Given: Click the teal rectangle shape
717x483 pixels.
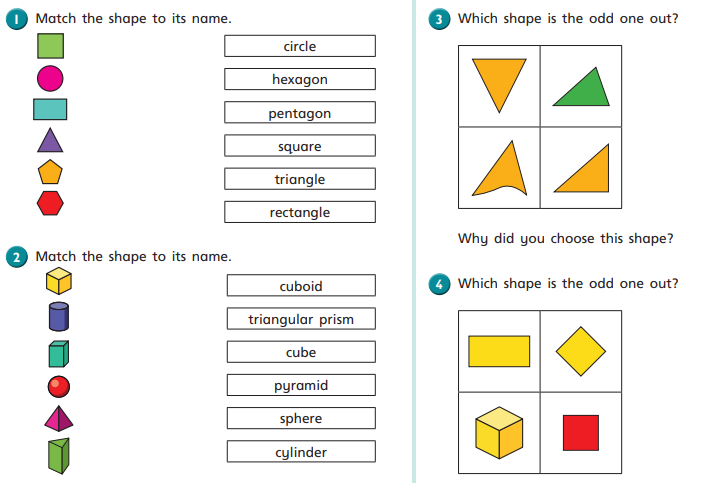Looking at the screenshot, I should 50,109.
